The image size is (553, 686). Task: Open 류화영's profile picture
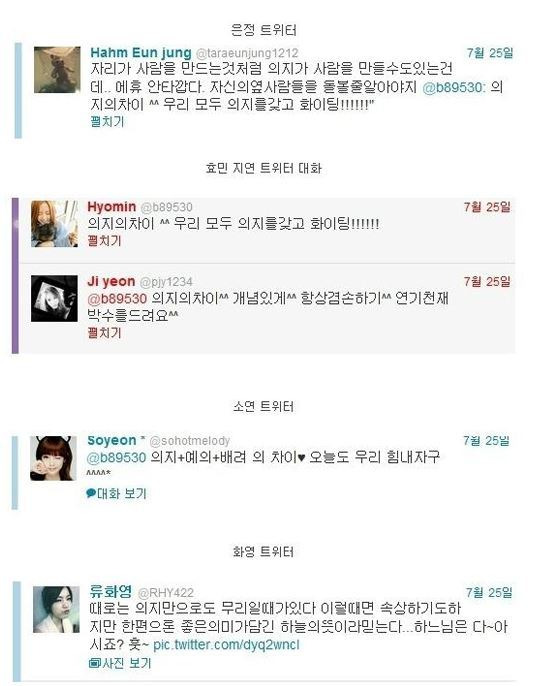(x=56, y=609)
